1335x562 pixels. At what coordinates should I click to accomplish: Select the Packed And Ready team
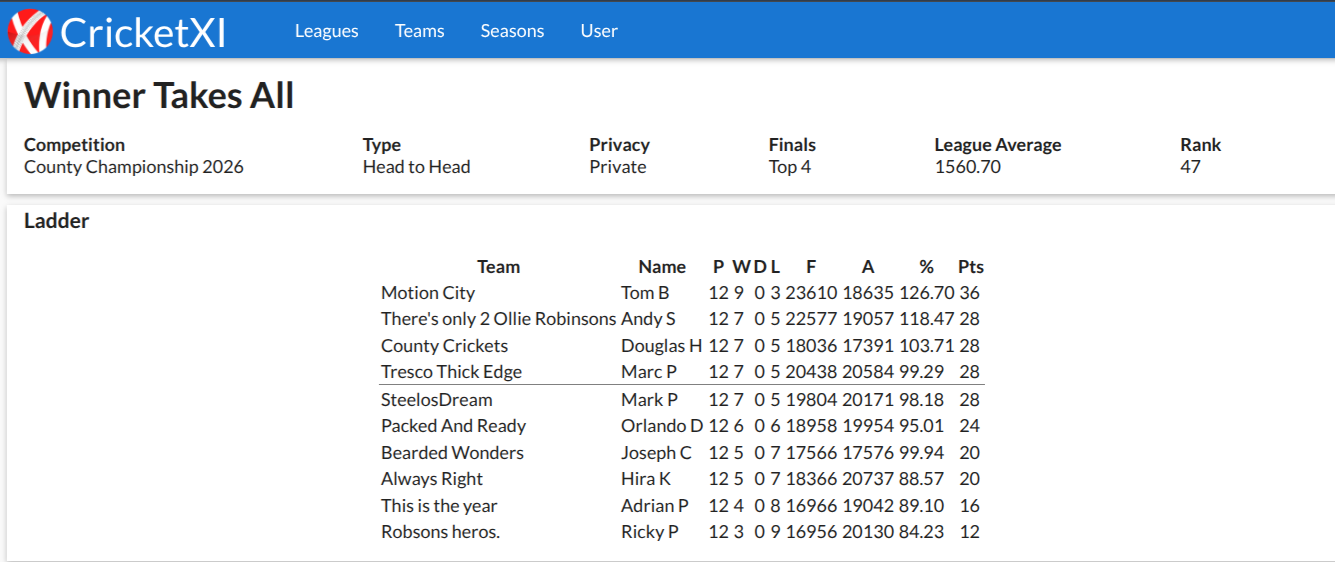[x=453, y=426]
